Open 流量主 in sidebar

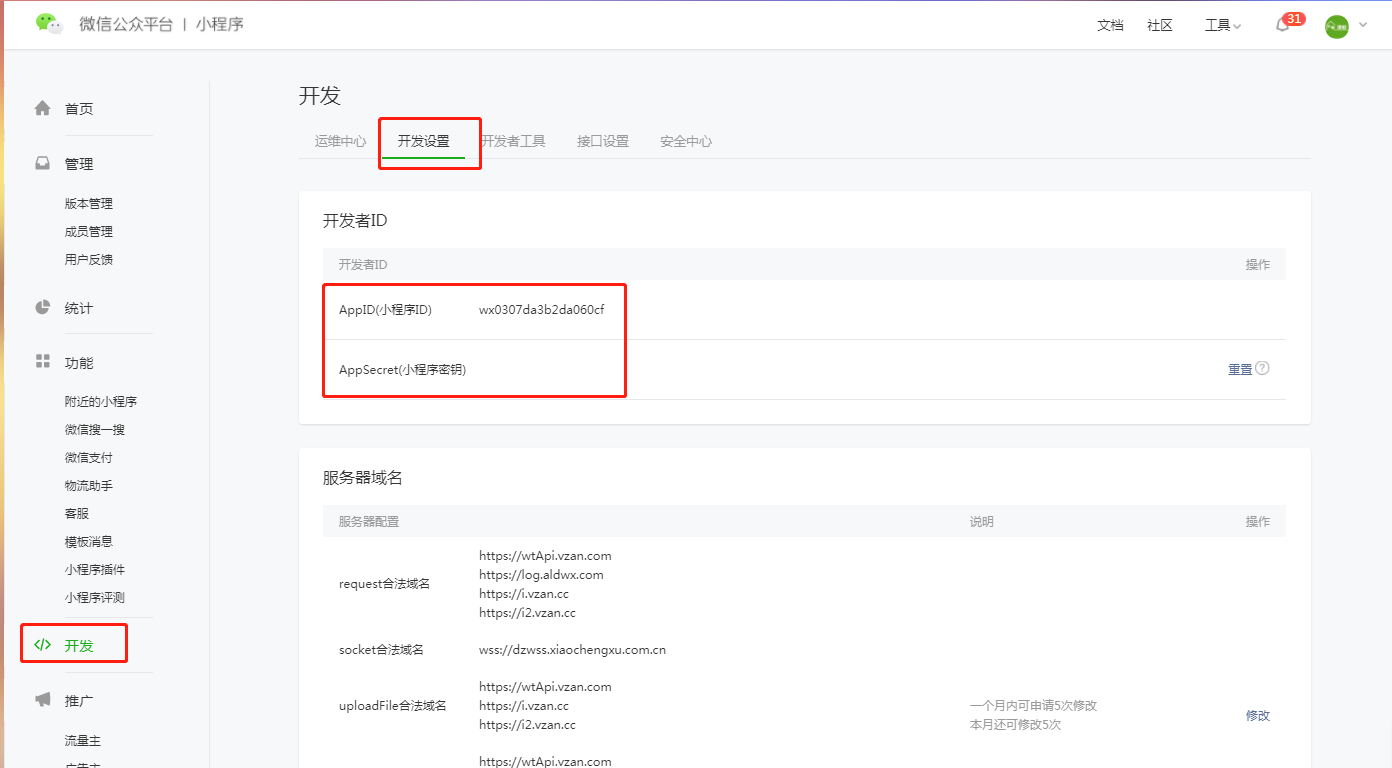coord(83,741)
